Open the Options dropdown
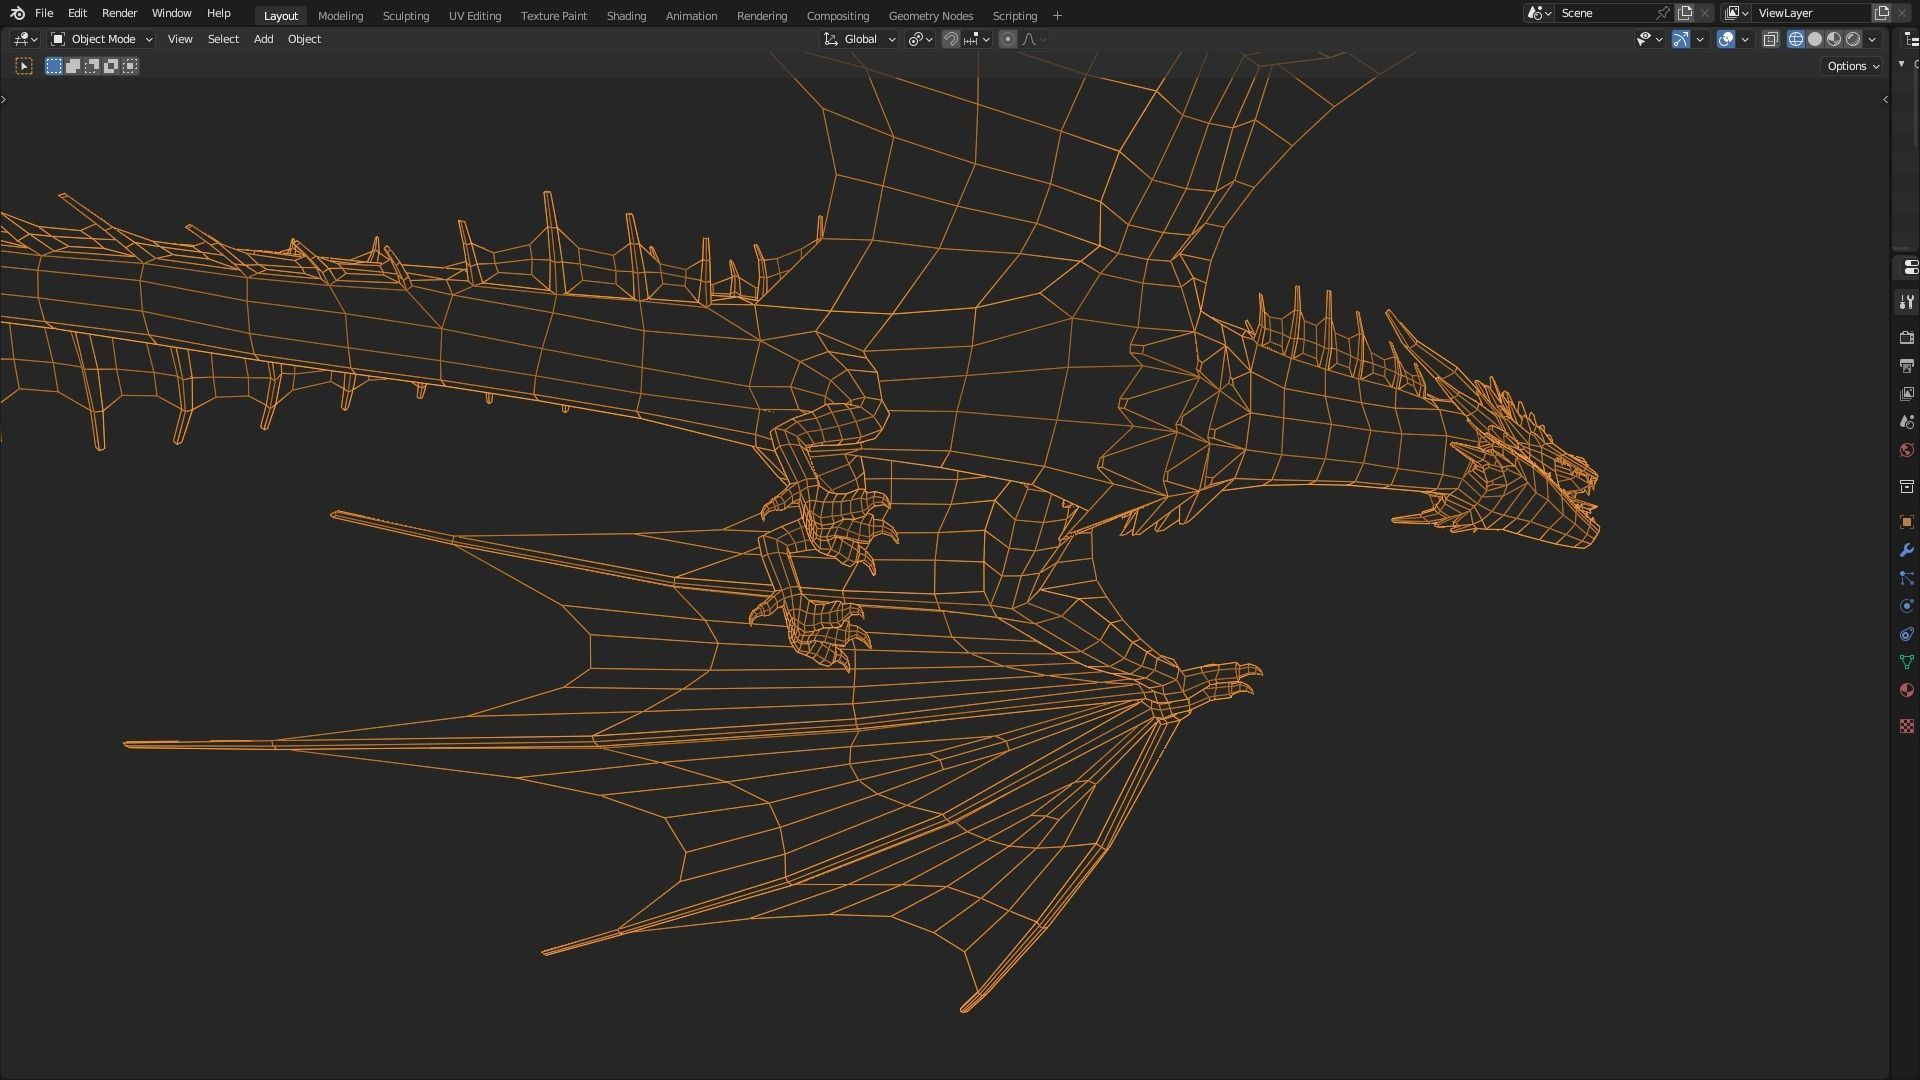Image resolution: width=1920 pixels, height=1080 pixels. pos(1853,66)
